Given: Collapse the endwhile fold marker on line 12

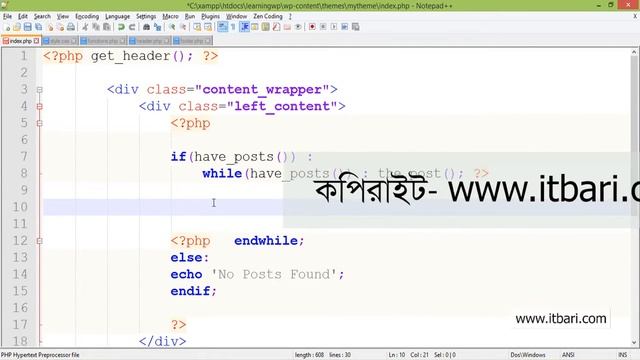Looking at the screenshot, I should click(40, 241).
